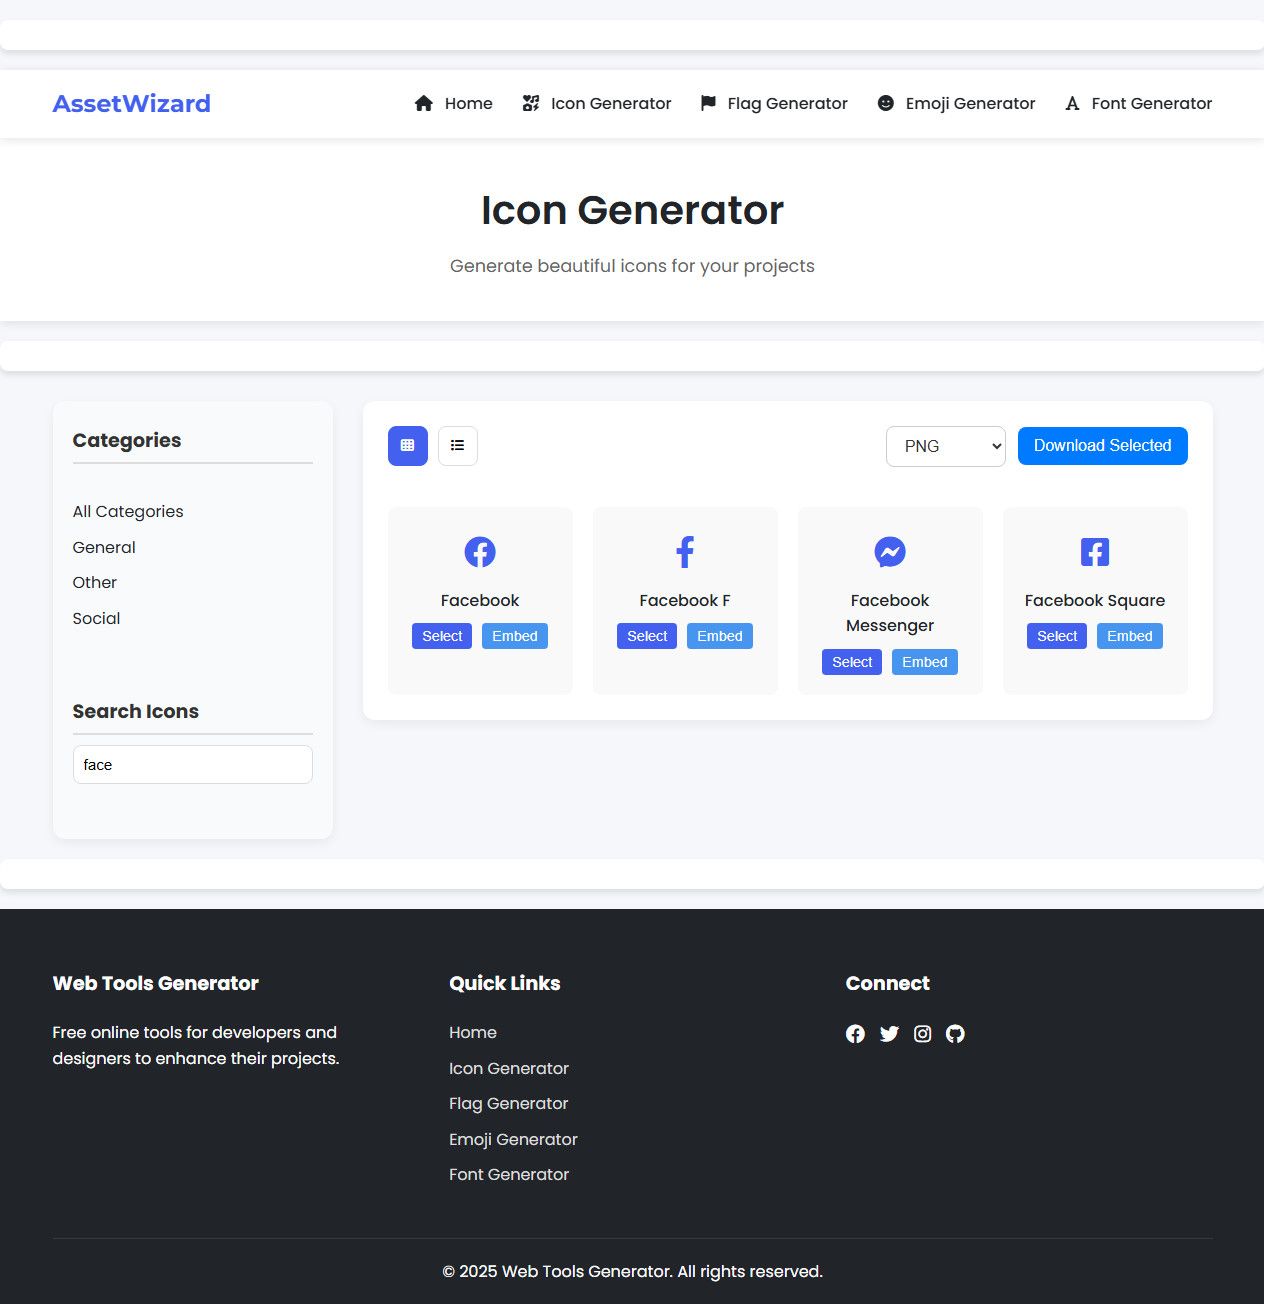This screenshot has height=1304, width=1264.
Task: Click the Search Icons input containing 'face'
Action: pyautogui.click(x=193, y=764)
